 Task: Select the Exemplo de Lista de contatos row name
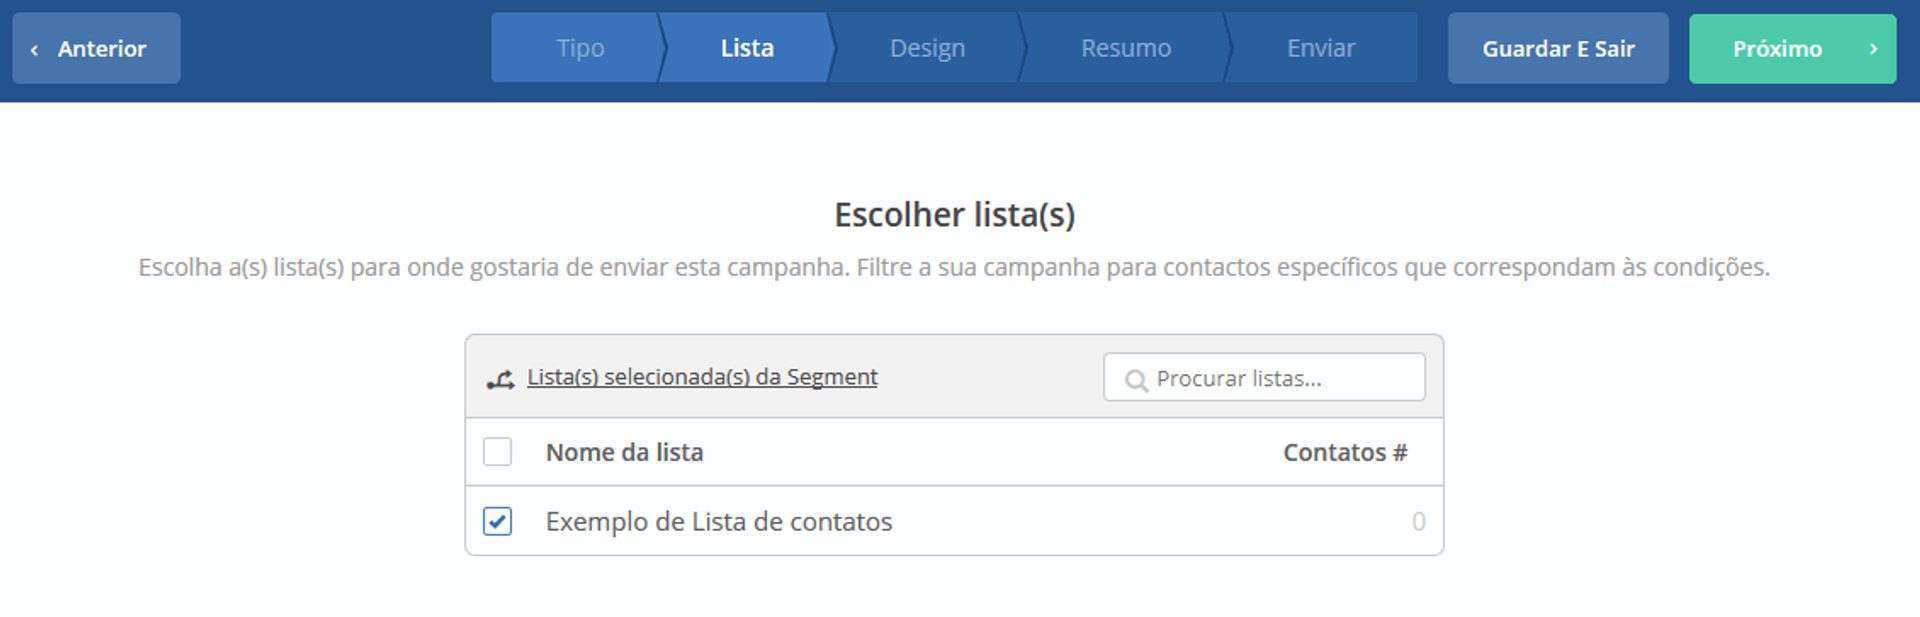[x=718, y=521]
